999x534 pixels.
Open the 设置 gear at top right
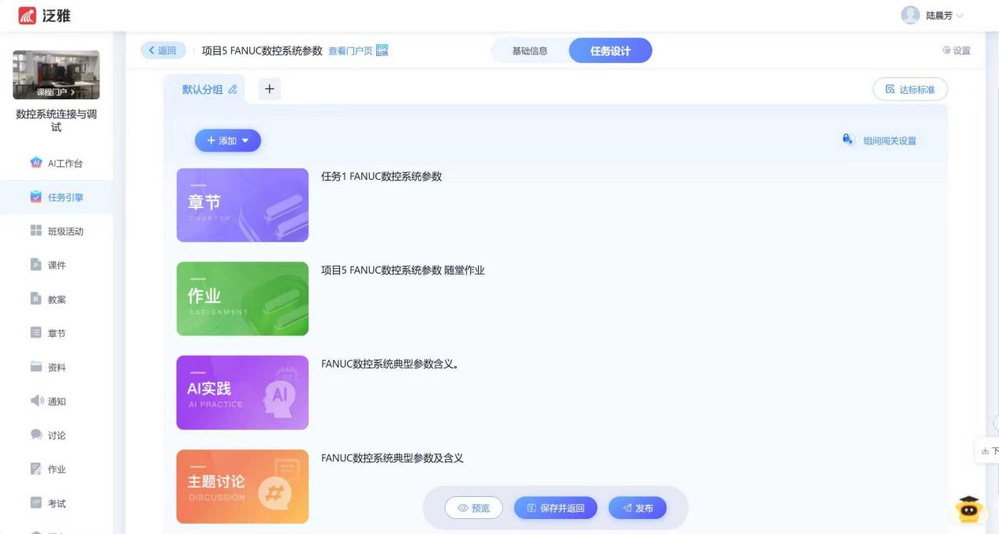(956, 51)
